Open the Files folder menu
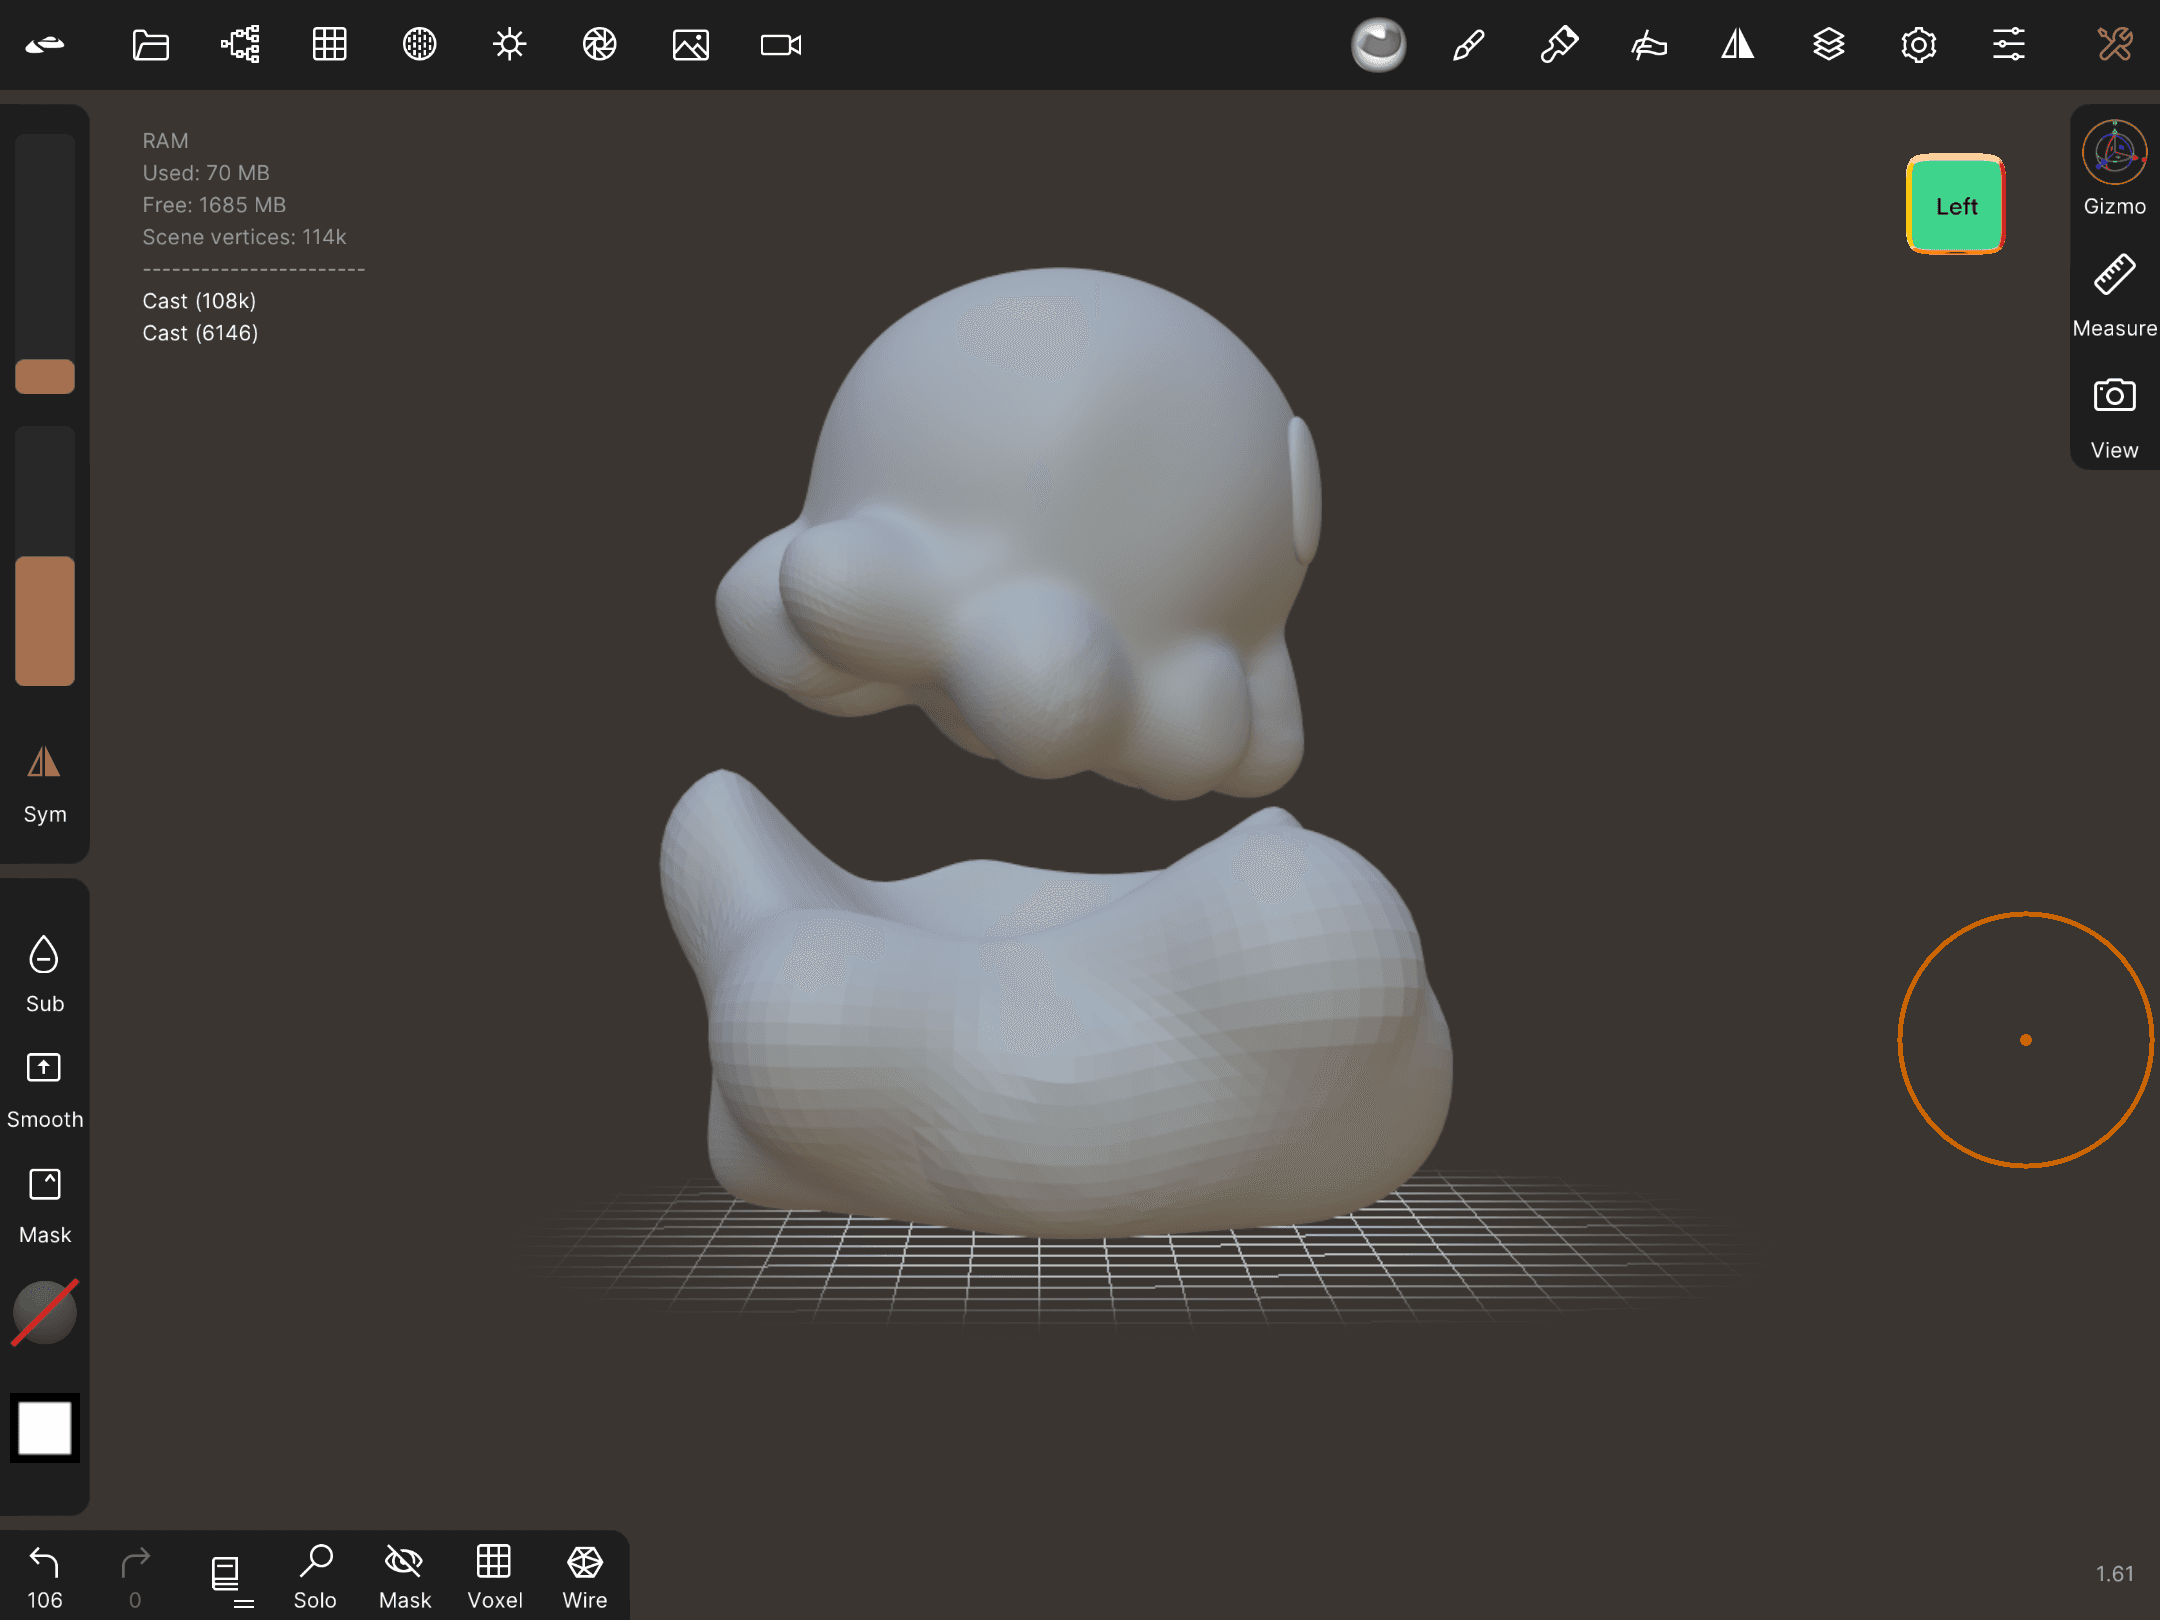The height and width of the screenshot is (1620, 2160). [x=150, y=45]
